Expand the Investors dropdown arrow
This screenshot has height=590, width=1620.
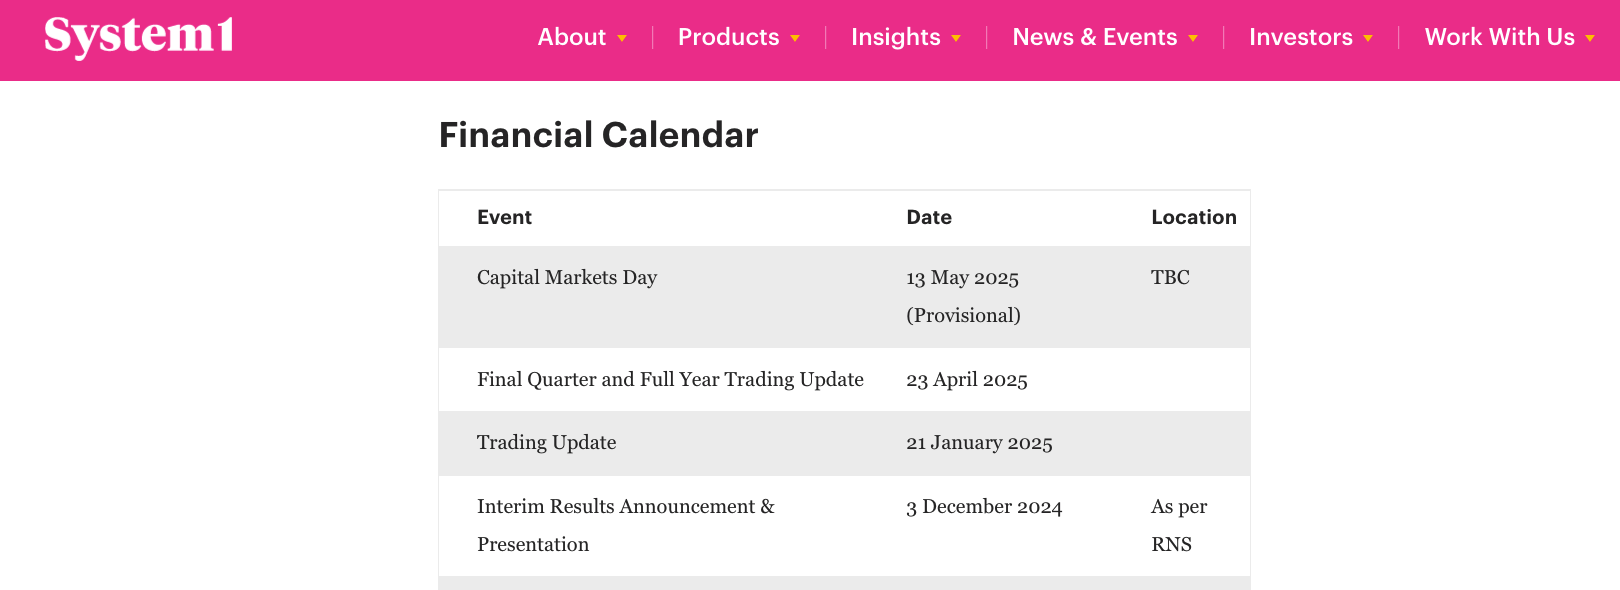[1368, 39]
